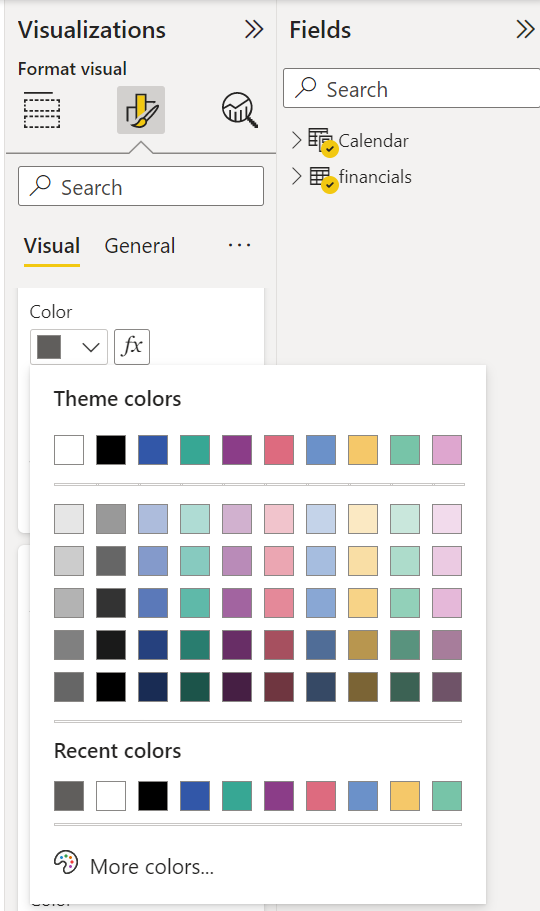This screenshot has width=540, height=911.
Task: Select white recent color swatch
Action: [111, 796]
